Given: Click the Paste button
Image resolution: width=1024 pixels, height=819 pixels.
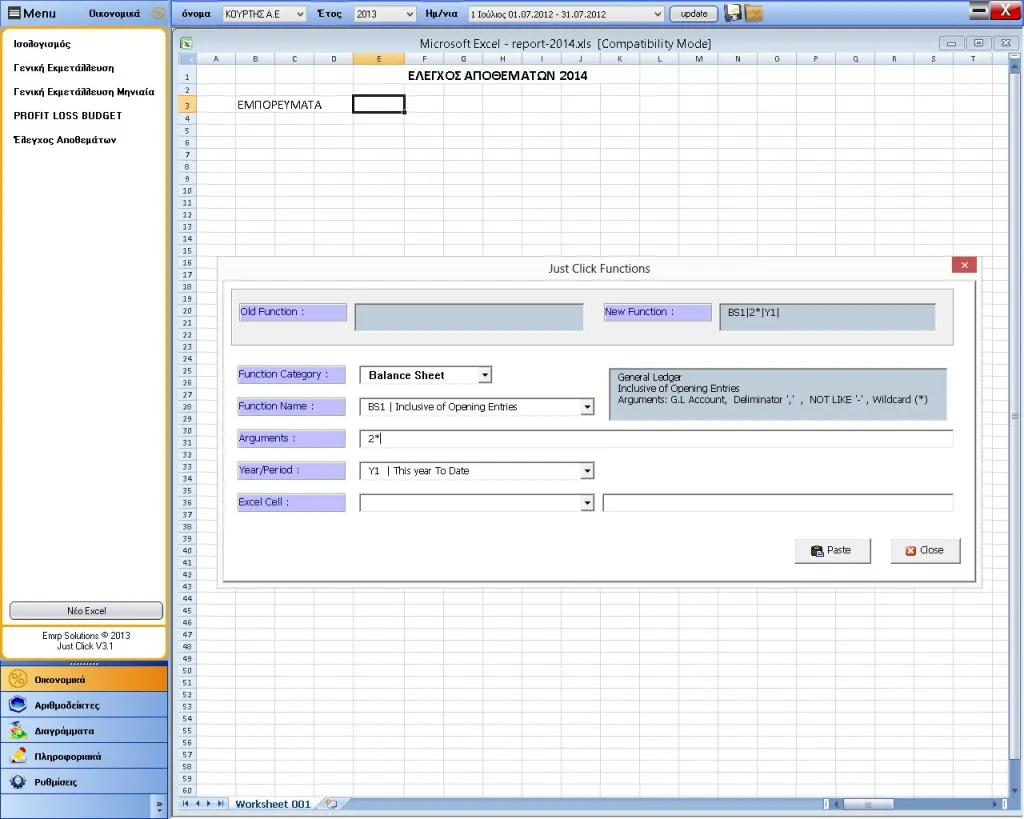Looking at the screenshot, I should tap(832, 551).
